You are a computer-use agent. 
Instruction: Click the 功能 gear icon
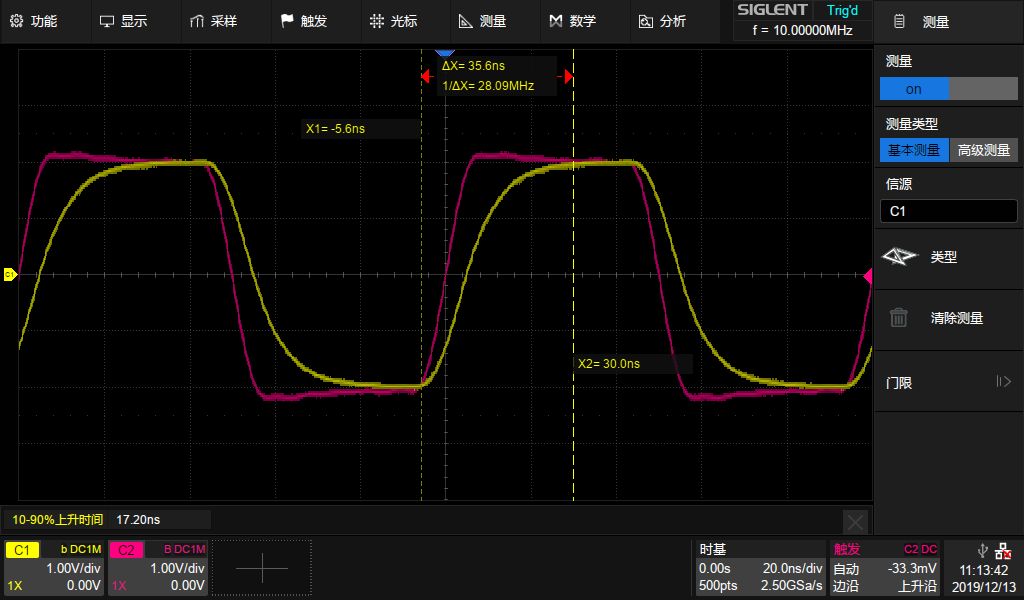point(17,21)
